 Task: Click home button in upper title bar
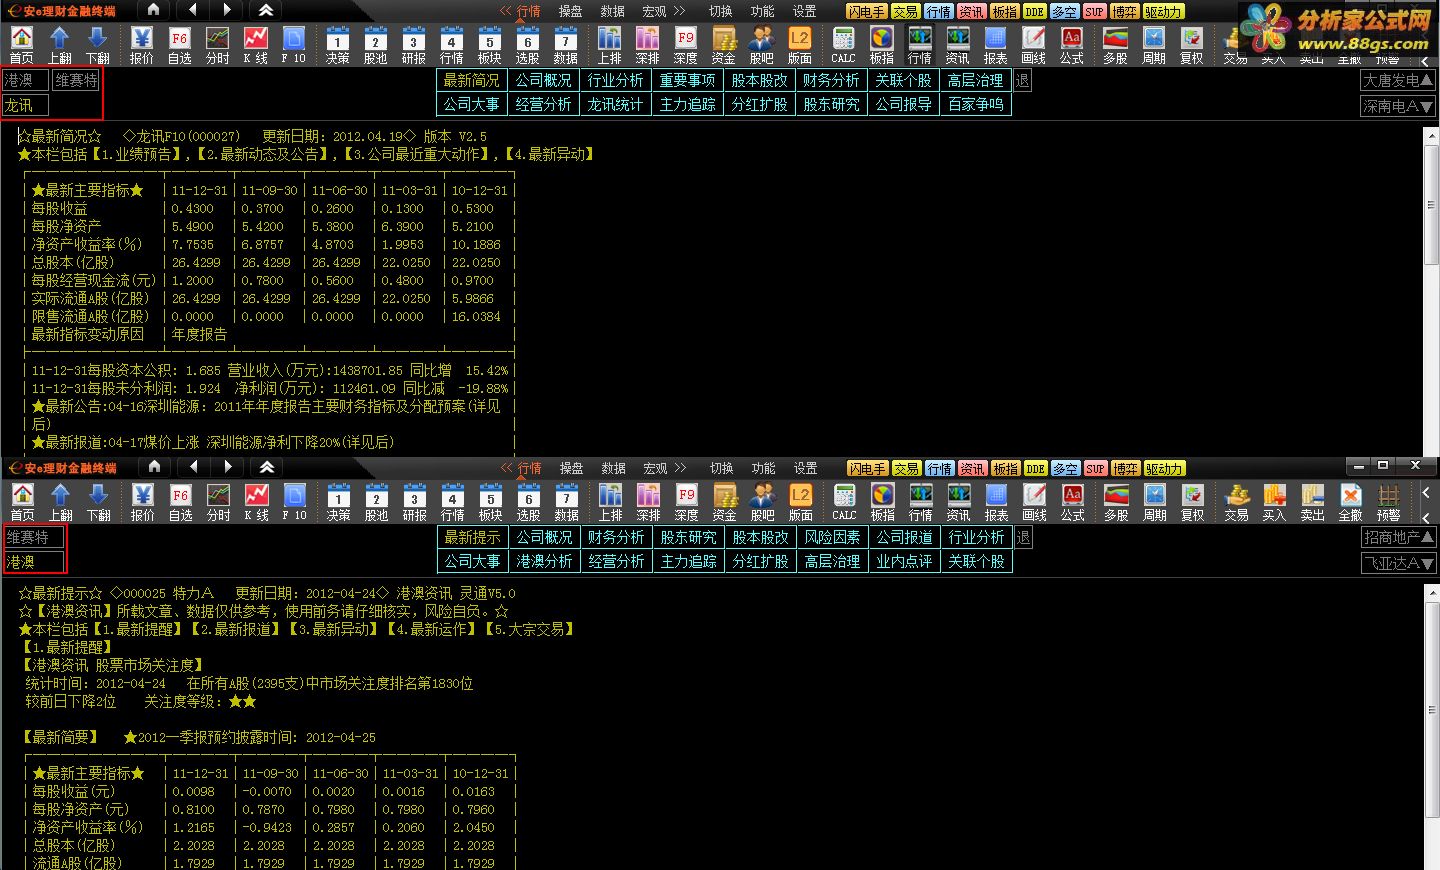pyautogui.click(x=153, y=10)
